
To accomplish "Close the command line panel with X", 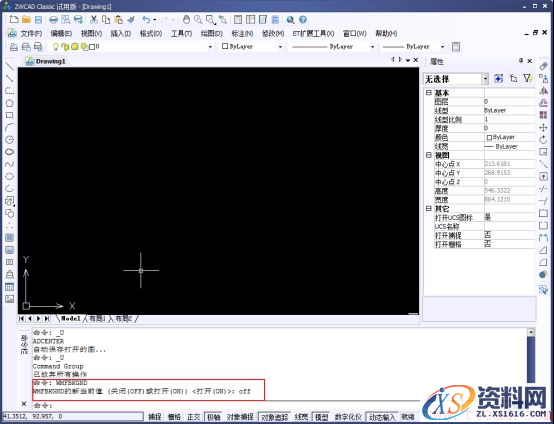I will (24, 403).
